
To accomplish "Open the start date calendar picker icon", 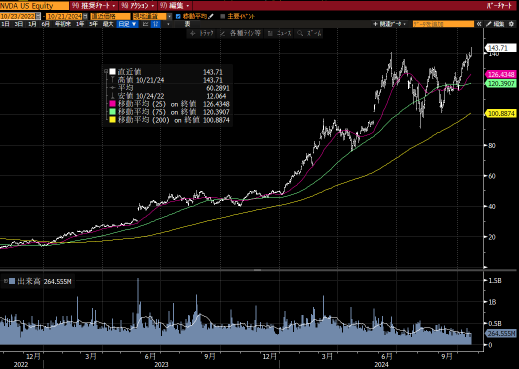I will click(38, 16).
